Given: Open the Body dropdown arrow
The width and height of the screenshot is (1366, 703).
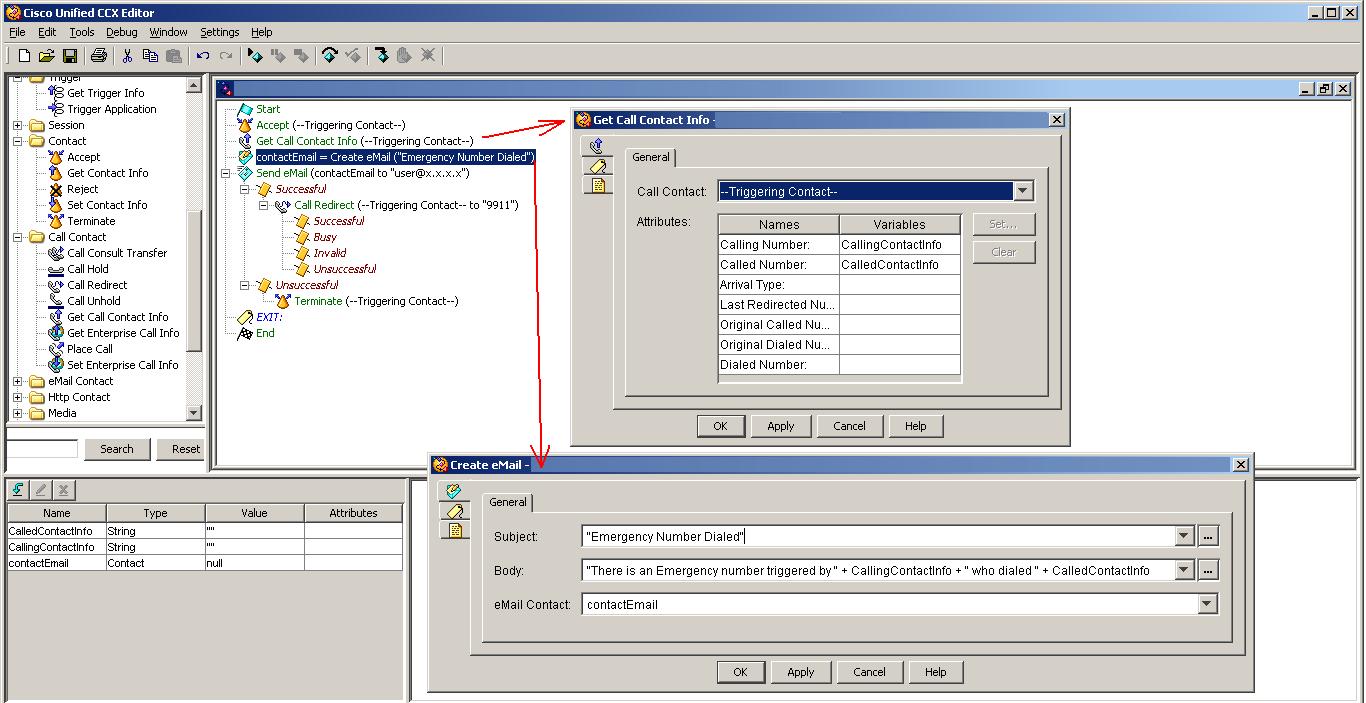Looking at the screenshot, I should [1184, 571].
